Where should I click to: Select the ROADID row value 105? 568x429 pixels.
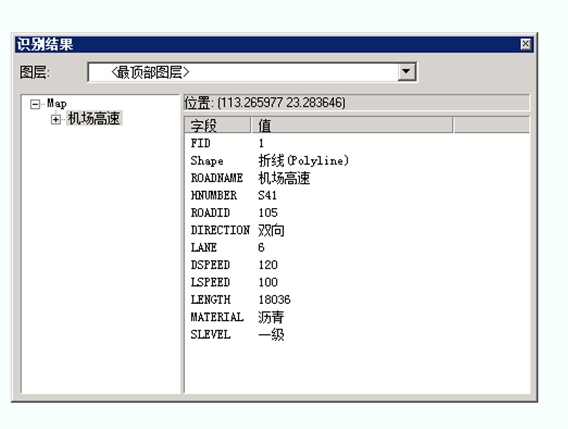coord(268,213)
